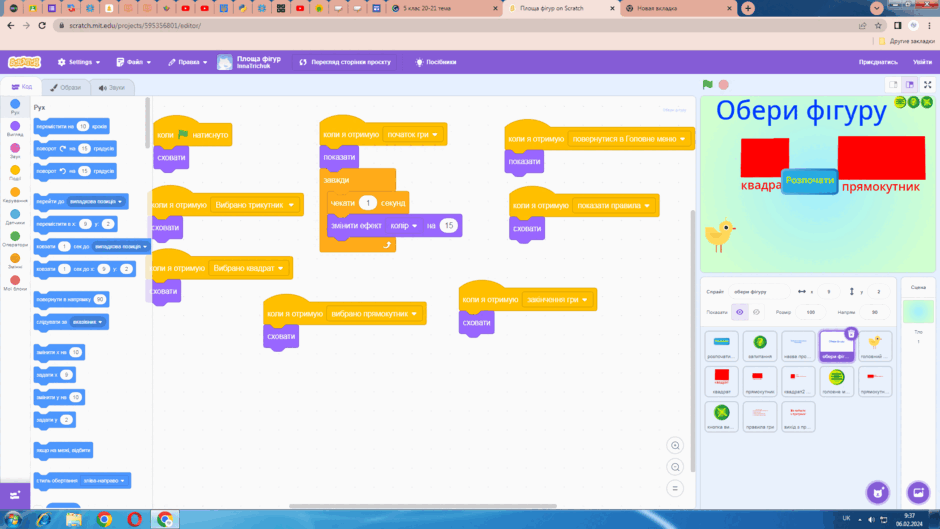Screen dimensions: 940x529
Task: Expand the вибрано прямокутник dropdown
Action: 414,314
